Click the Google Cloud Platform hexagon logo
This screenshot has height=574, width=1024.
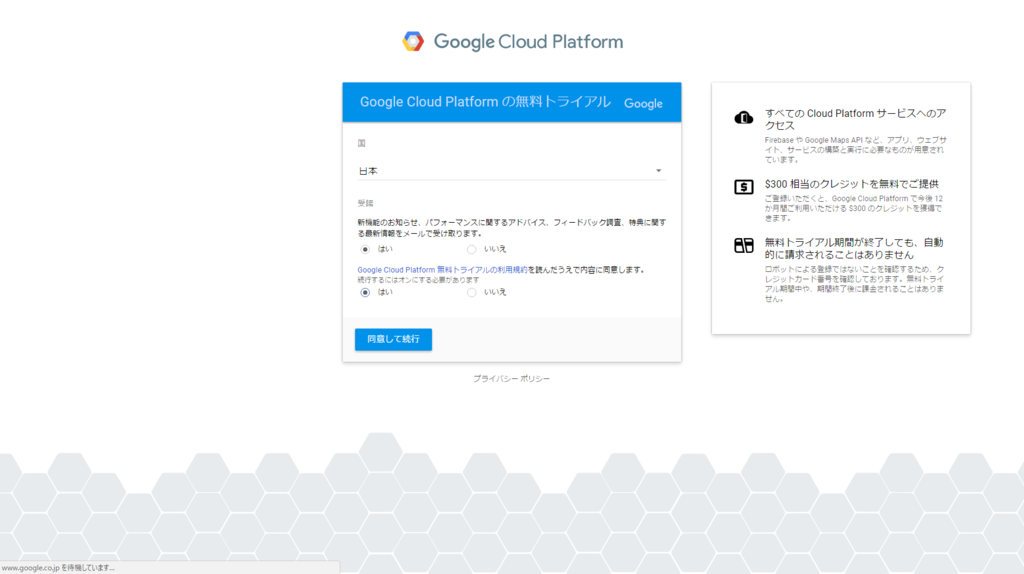(x=413, y=41)
